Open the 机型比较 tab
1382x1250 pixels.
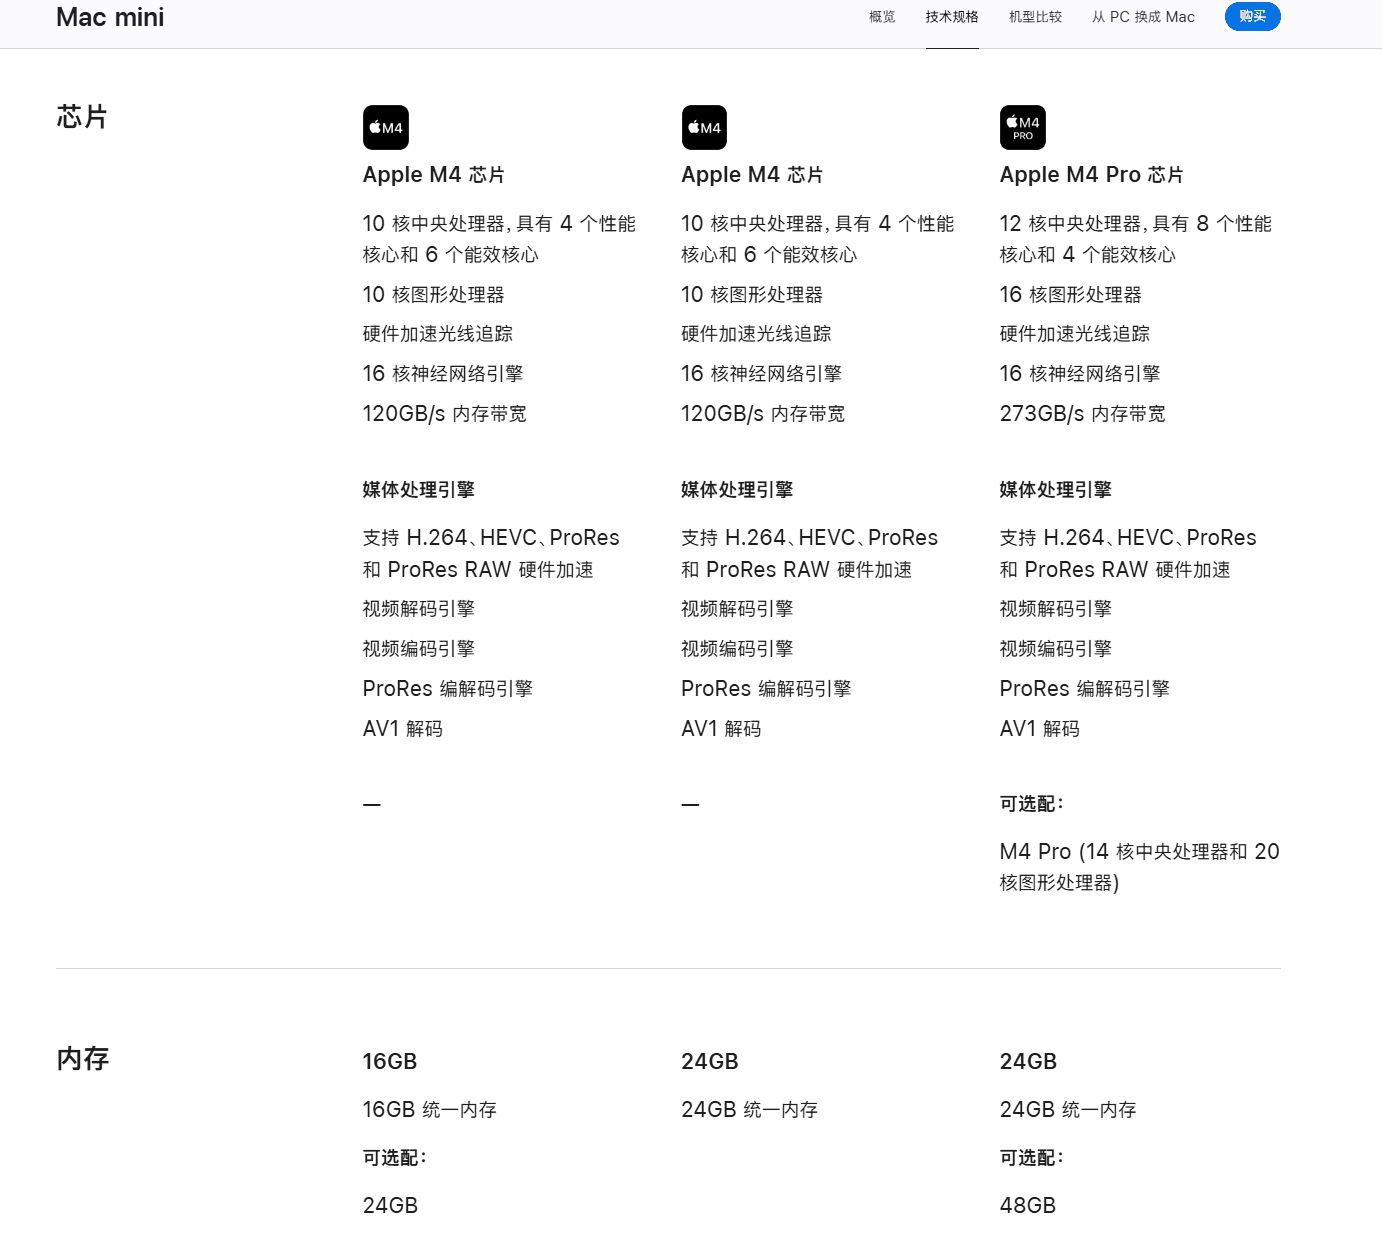click(1035, 17)
